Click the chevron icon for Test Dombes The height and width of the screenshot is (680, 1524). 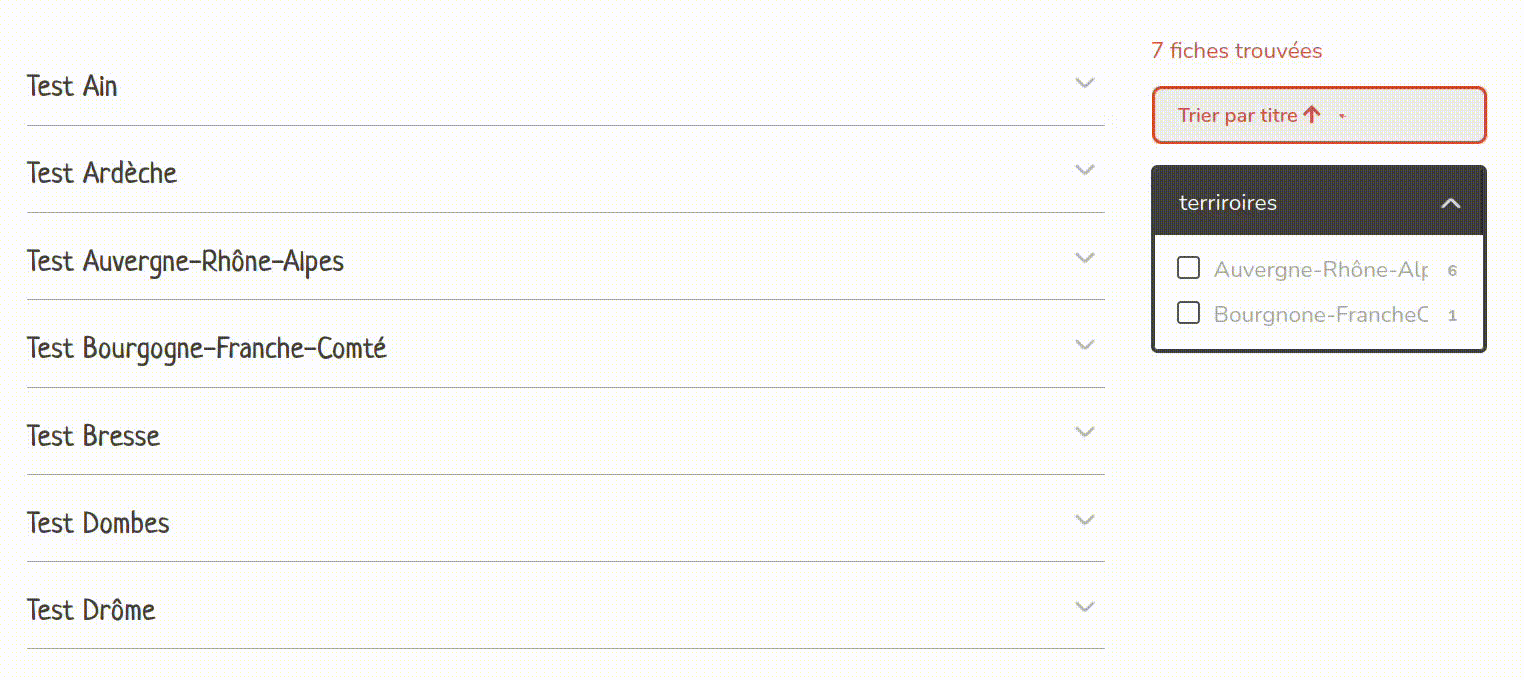1085,520
